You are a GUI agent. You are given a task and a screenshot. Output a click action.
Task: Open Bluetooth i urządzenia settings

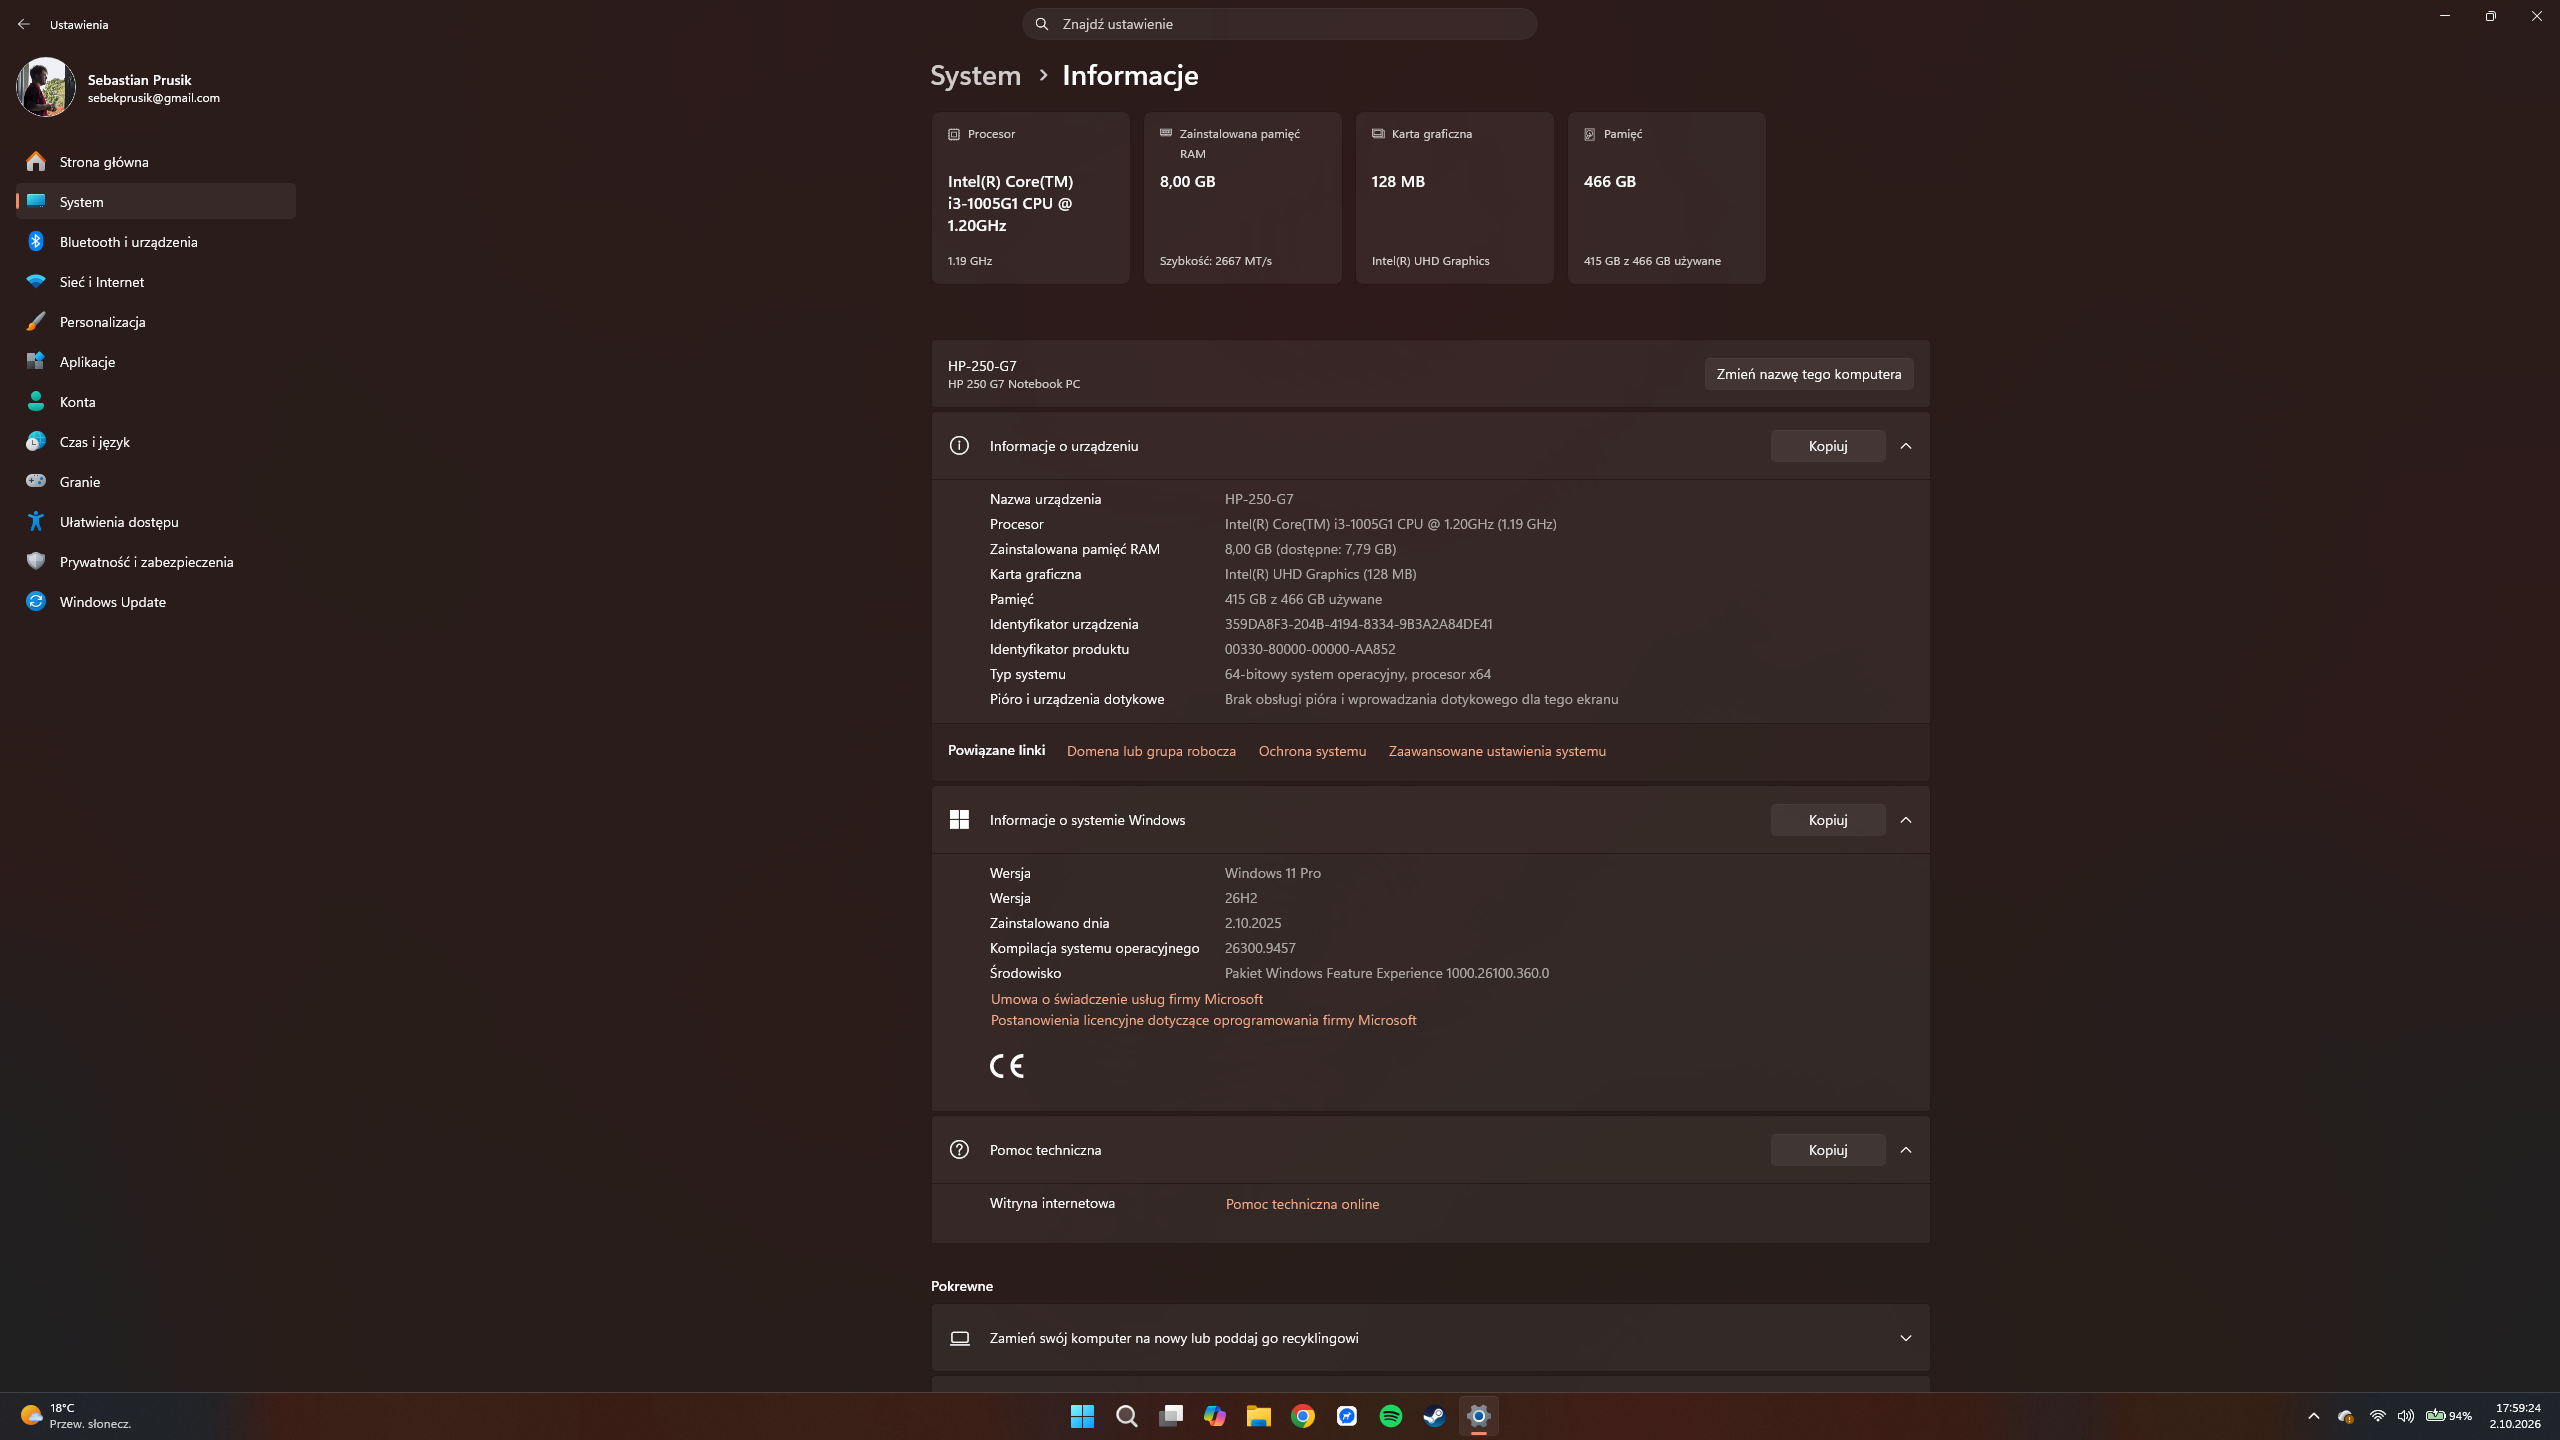point(156,242)
